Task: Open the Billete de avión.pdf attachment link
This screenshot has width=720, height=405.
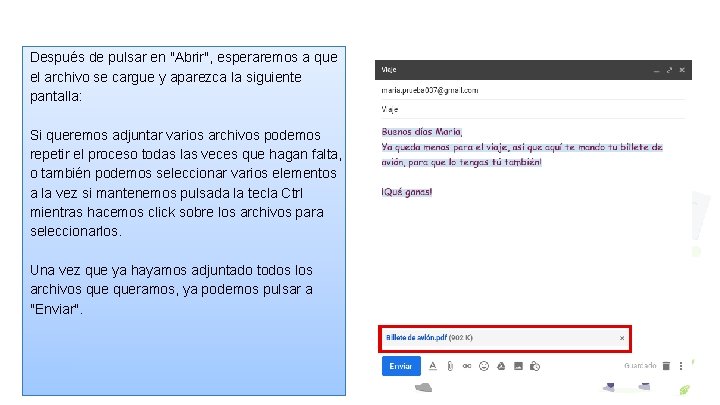Action: (416, 338)
